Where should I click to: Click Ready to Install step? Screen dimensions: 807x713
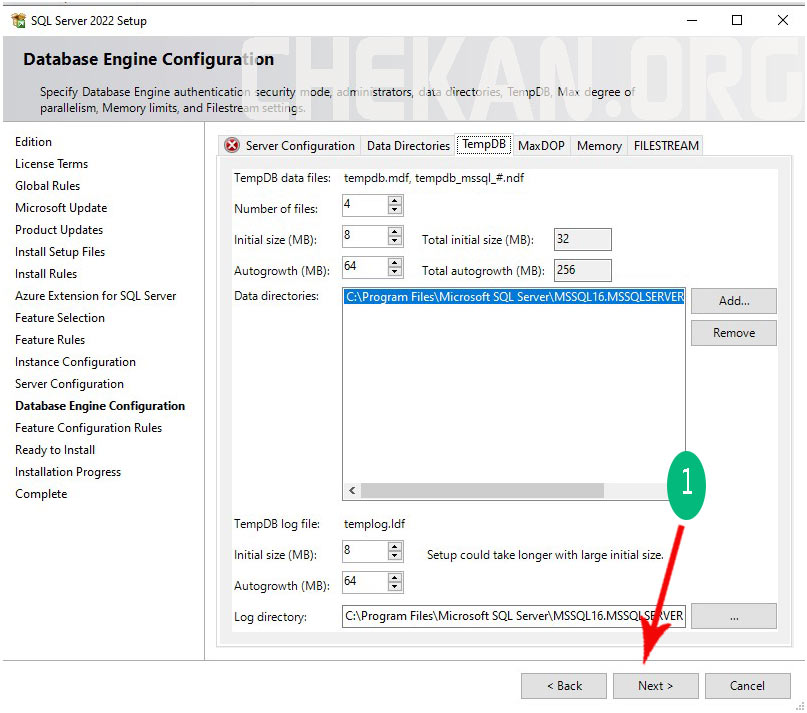[x=55, y=450]
